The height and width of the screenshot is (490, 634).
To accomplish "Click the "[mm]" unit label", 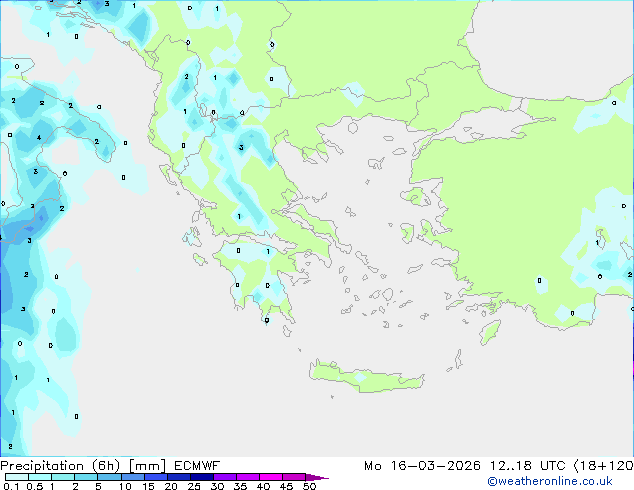I will pyautogui.click(x=147, y=466).
